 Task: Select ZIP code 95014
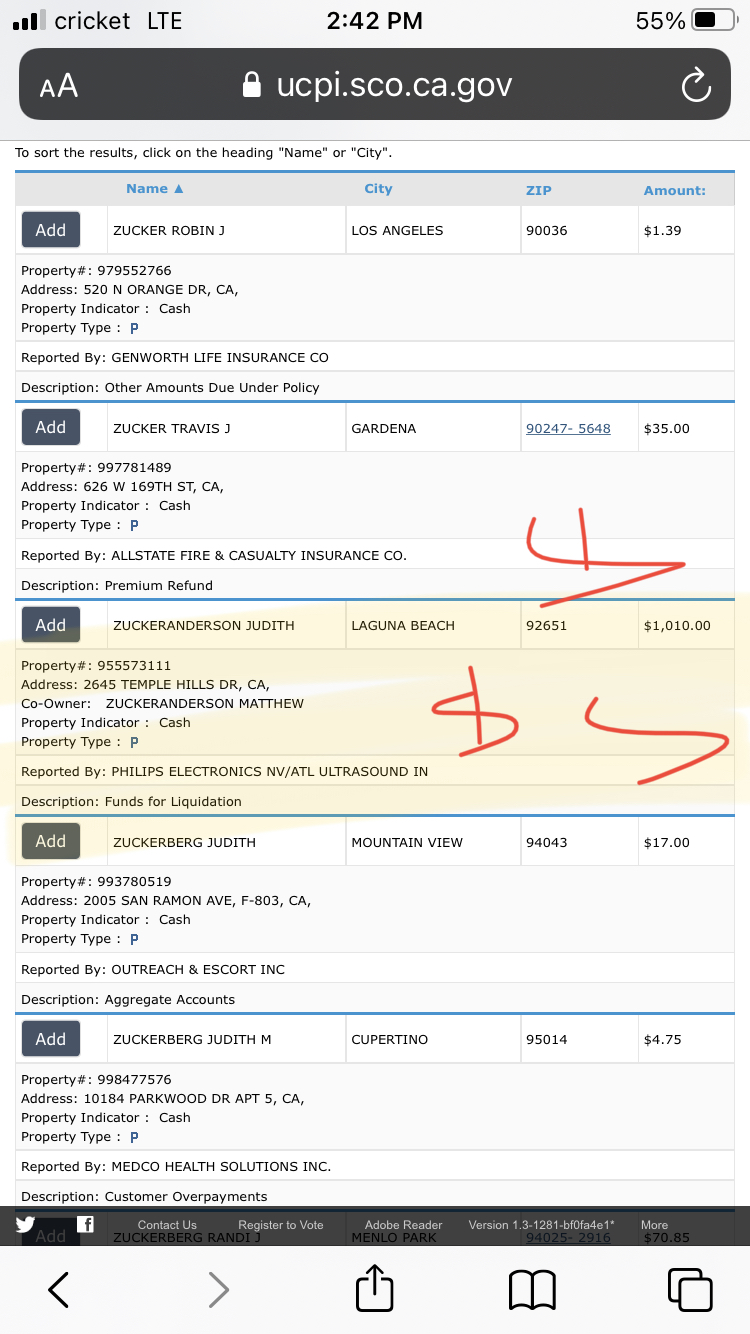tap(546, 1040)
